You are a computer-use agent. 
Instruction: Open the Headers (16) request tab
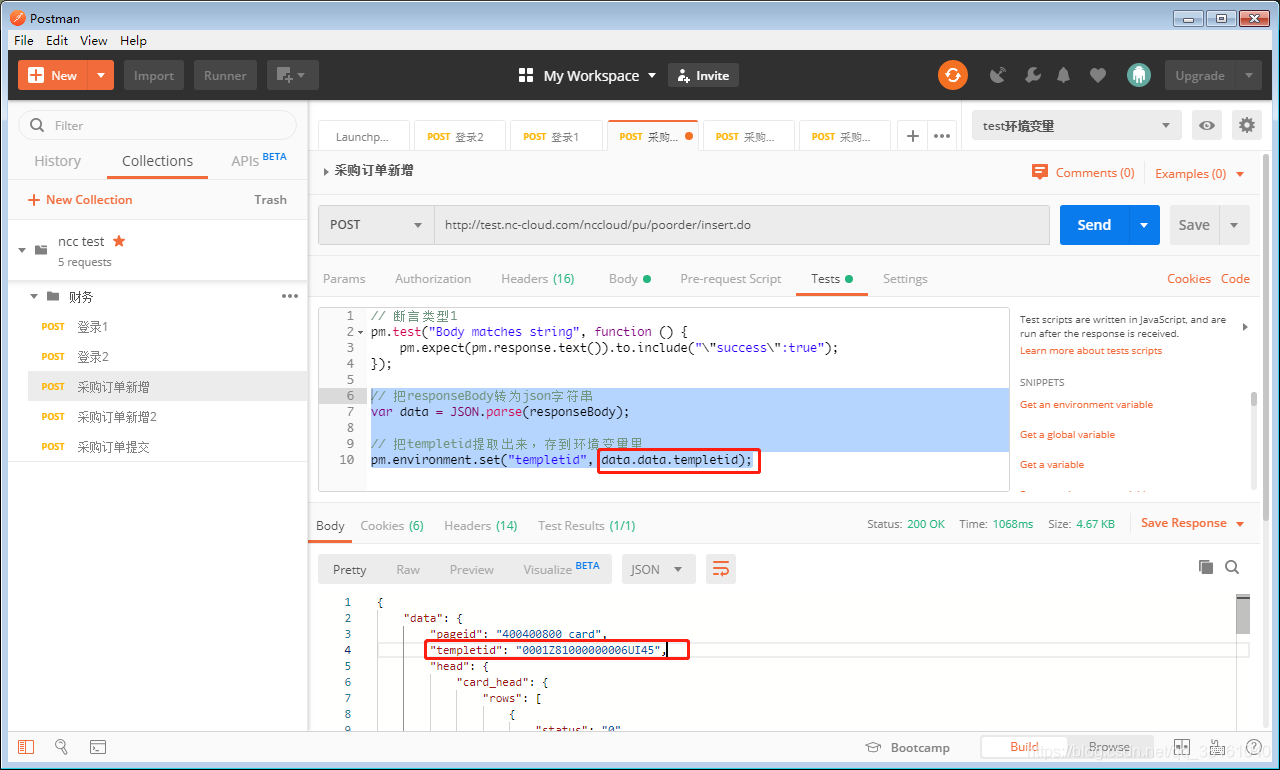pos(538,279)
